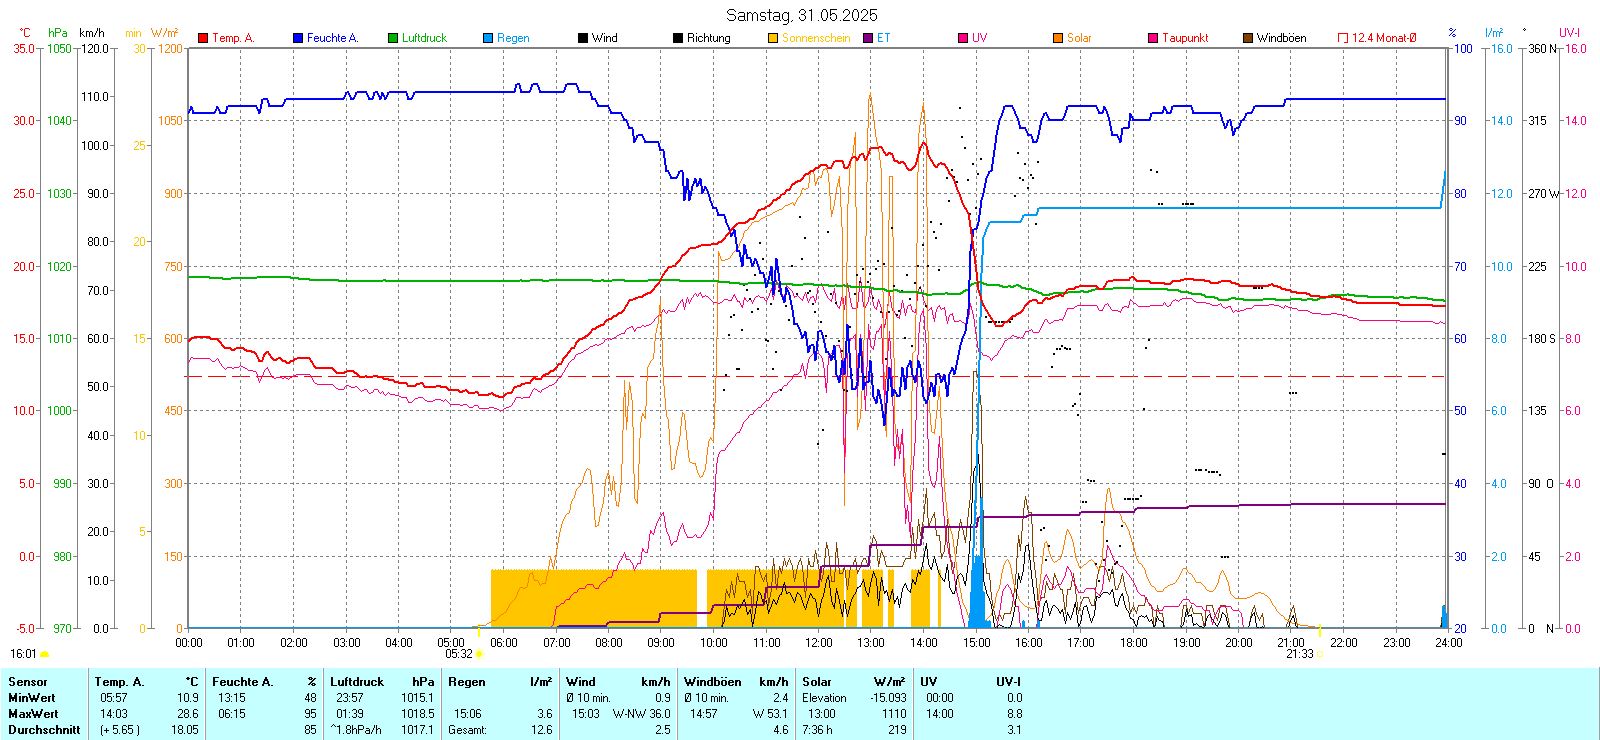Select the Windböen column header in the table
Screen dimensions: 1600x740
(713, 682)
